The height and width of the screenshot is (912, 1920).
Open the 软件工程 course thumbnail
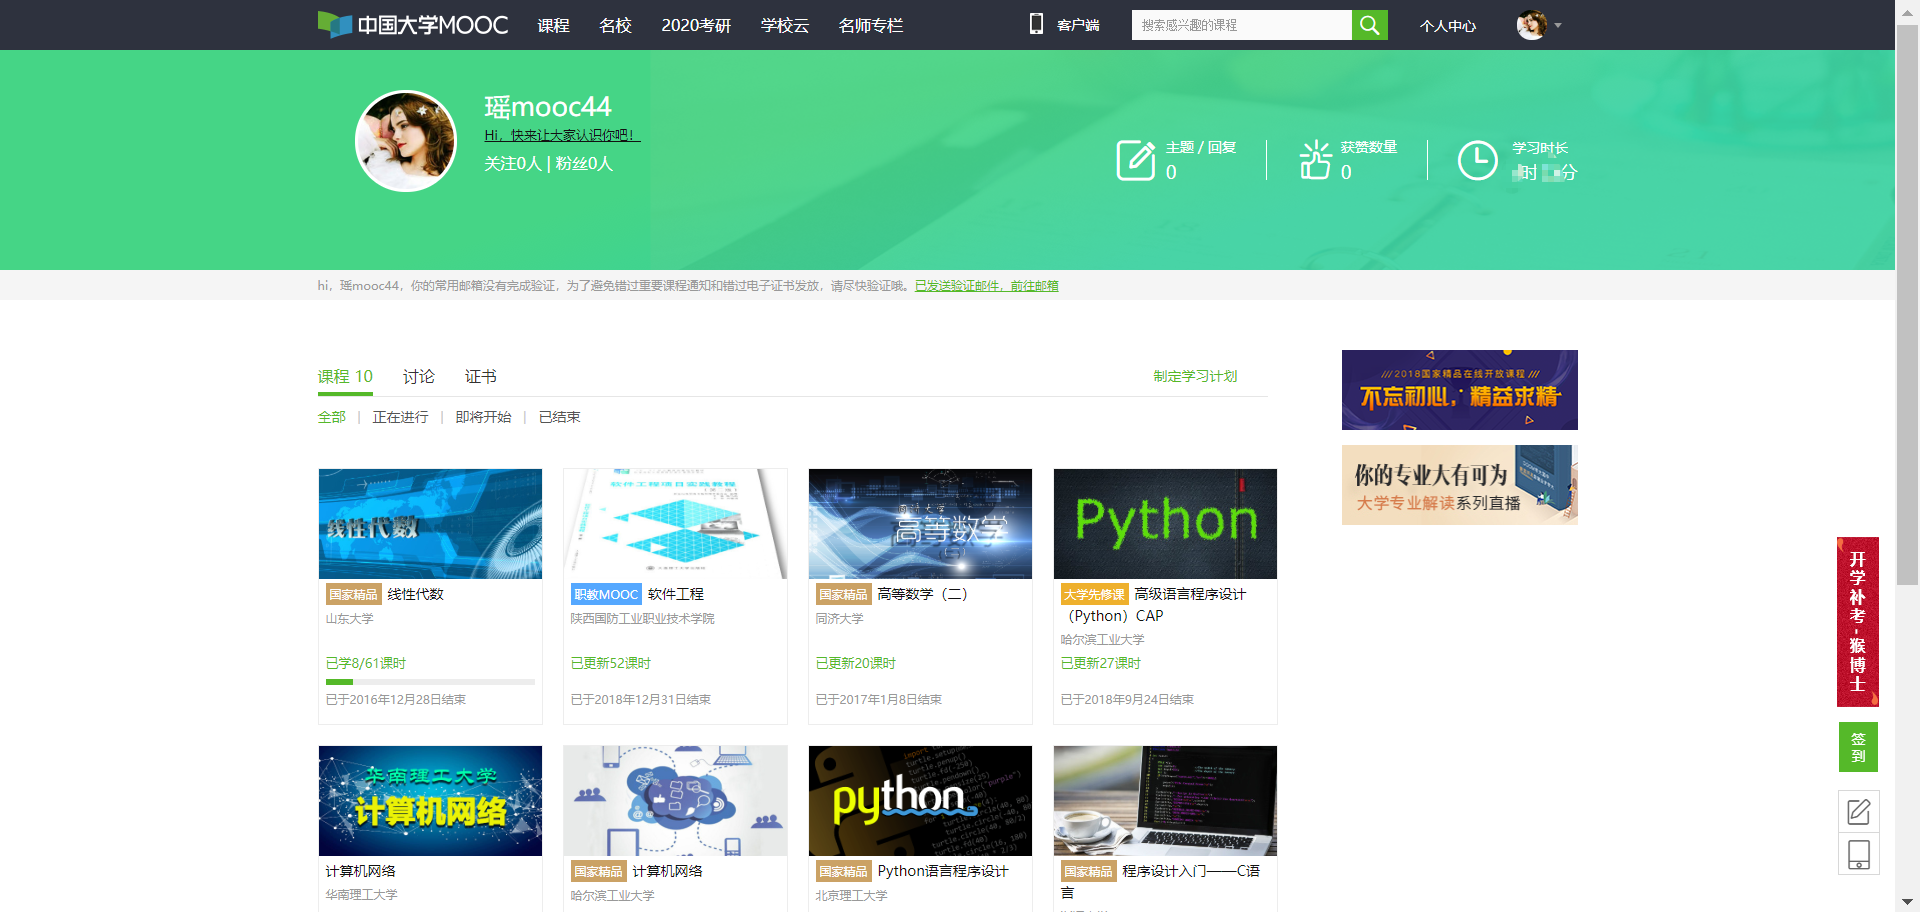point(675,524)
